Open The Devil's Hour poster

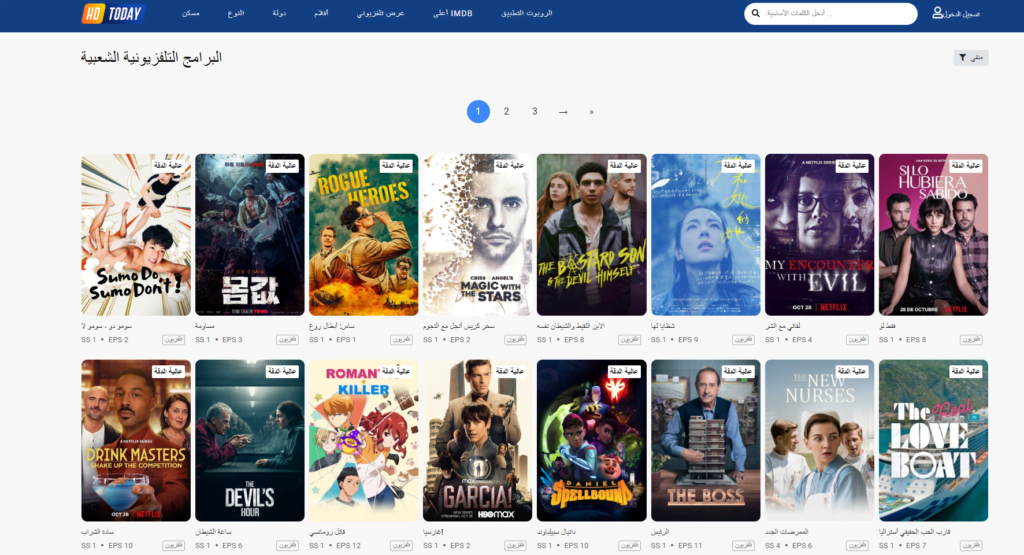point(249,440)
